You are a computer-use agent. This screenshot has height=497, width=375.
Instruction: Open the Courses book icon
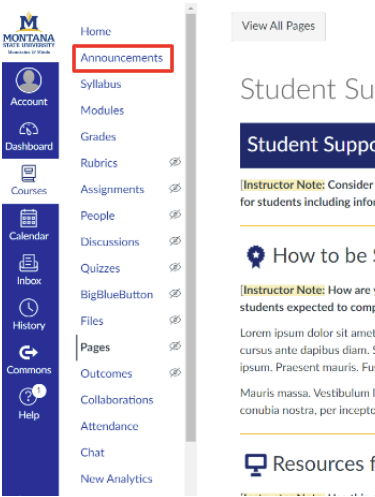pyautogui.click(x=29, y=173)
